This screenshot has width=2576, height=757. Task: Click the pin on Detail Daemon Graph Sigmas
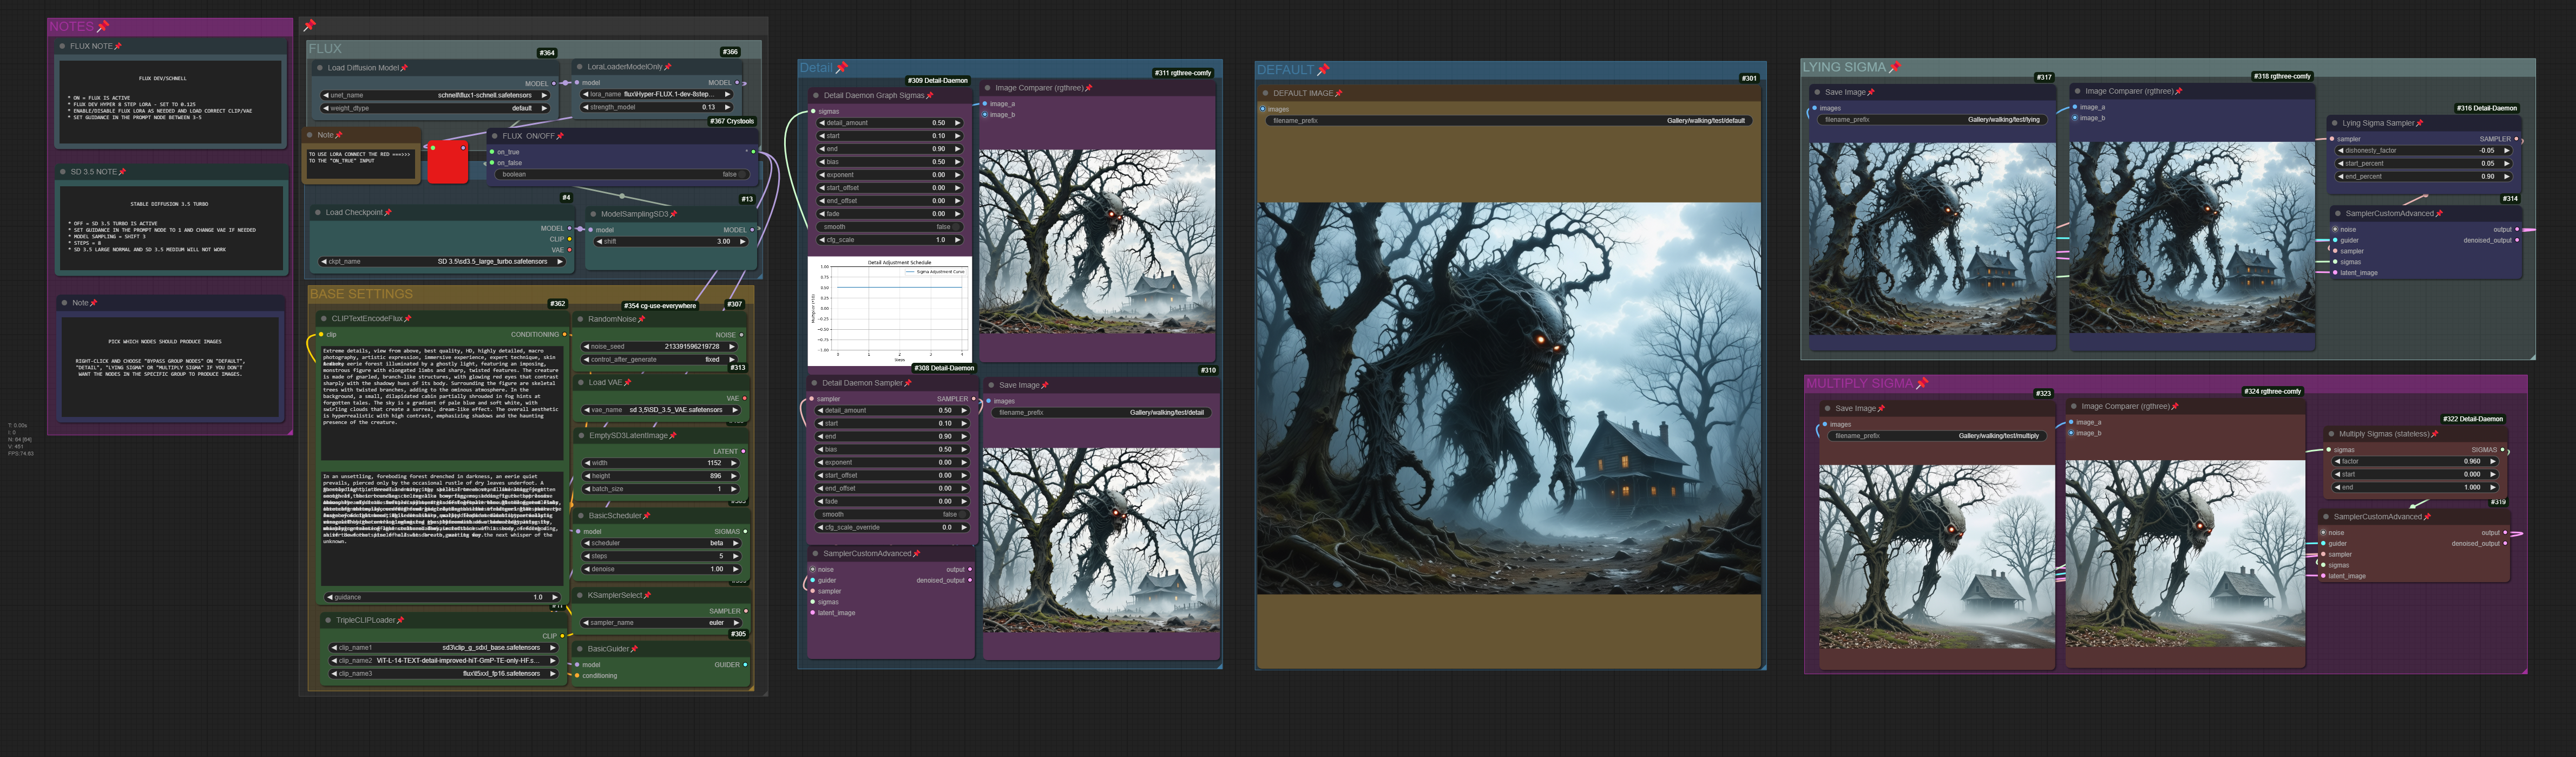click(x=930, y=96)
